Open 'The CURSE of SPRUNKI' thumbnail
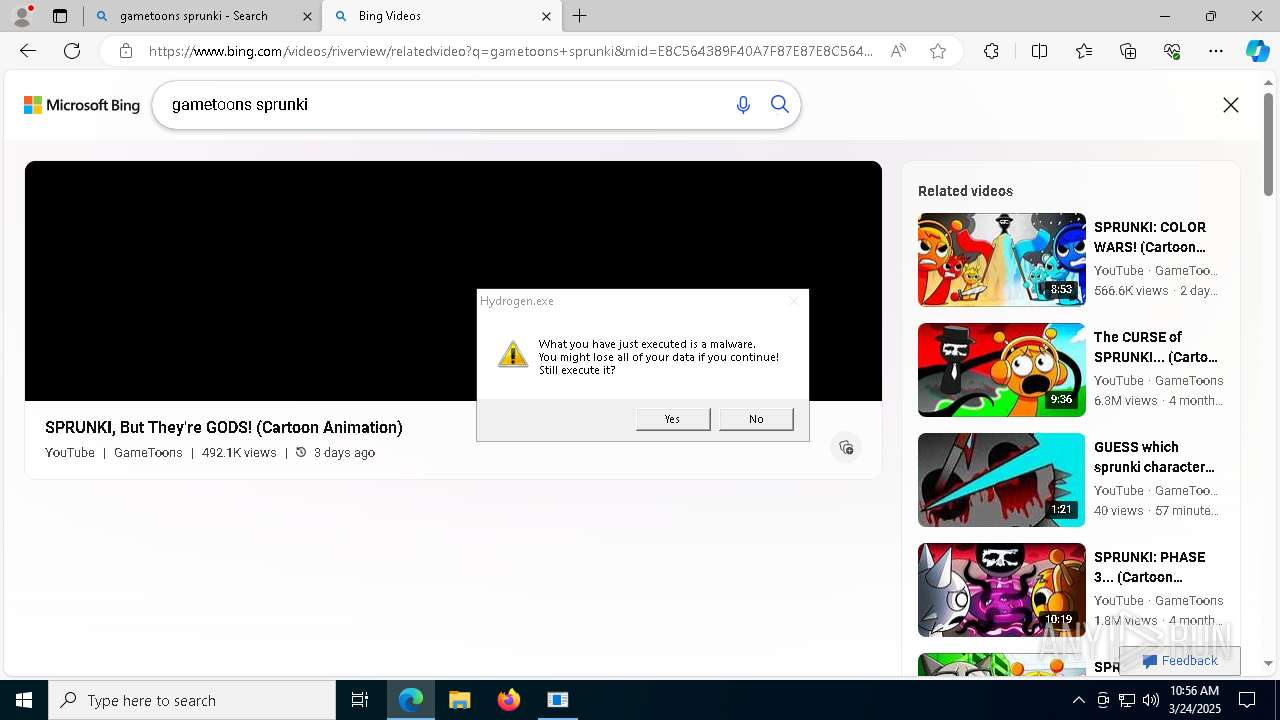The width and height of the screenshot is (1280, 720). point(1002,370)
